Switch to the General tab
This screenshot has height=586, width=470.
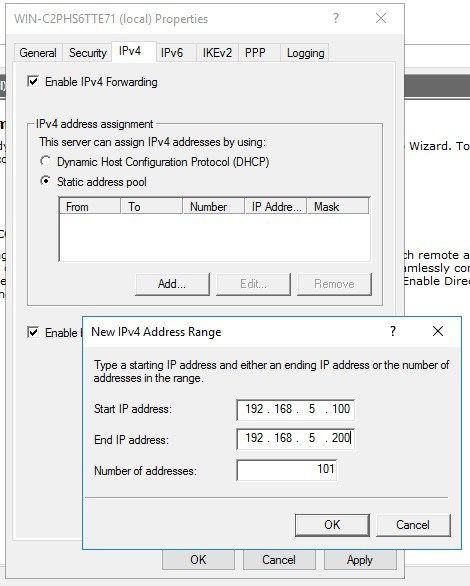pos(38,53)
